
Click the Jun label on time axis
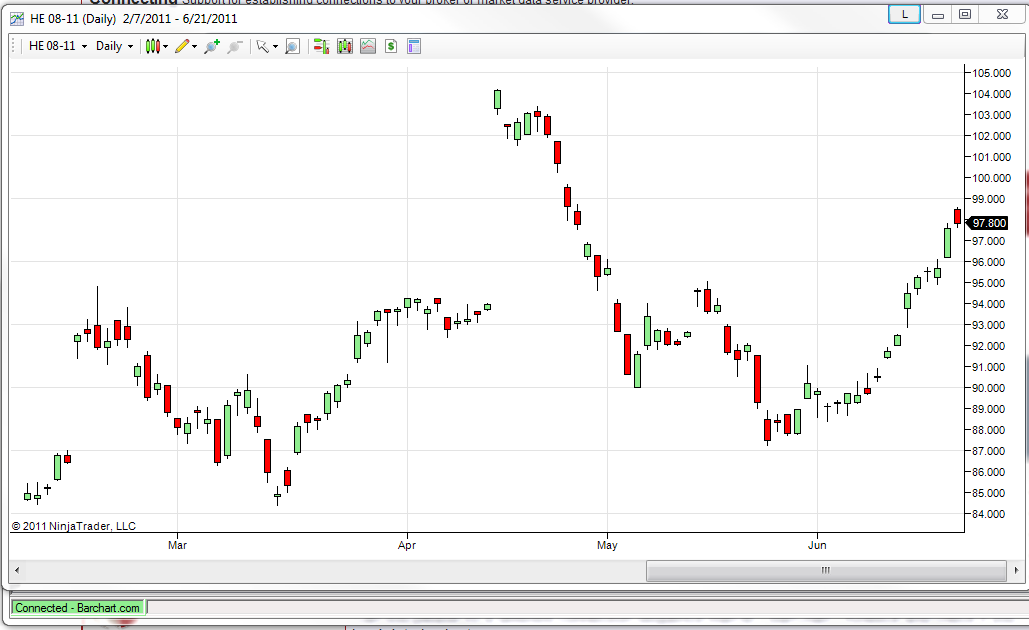(x=817, y=545)
